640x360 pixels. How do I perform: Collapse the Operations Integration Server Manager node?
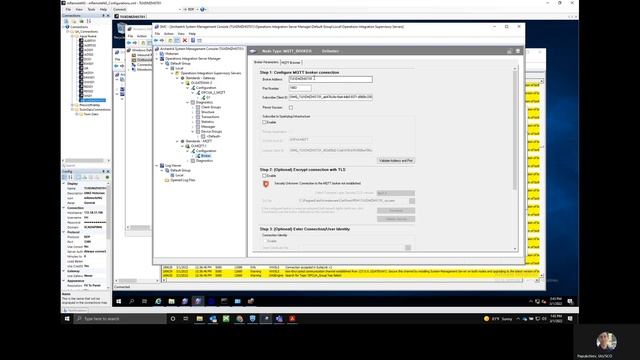(157, 58)
